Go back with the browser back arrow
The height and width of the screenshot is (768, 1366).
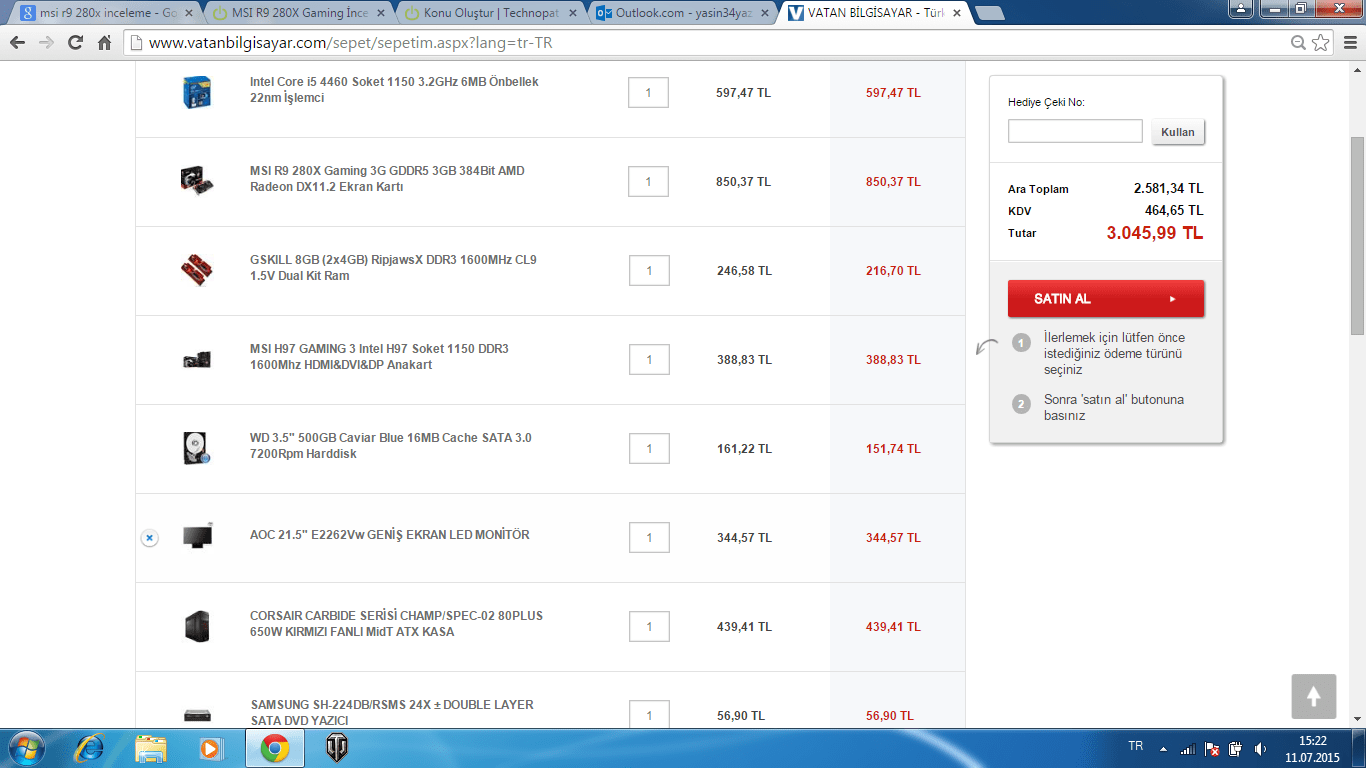18,43
